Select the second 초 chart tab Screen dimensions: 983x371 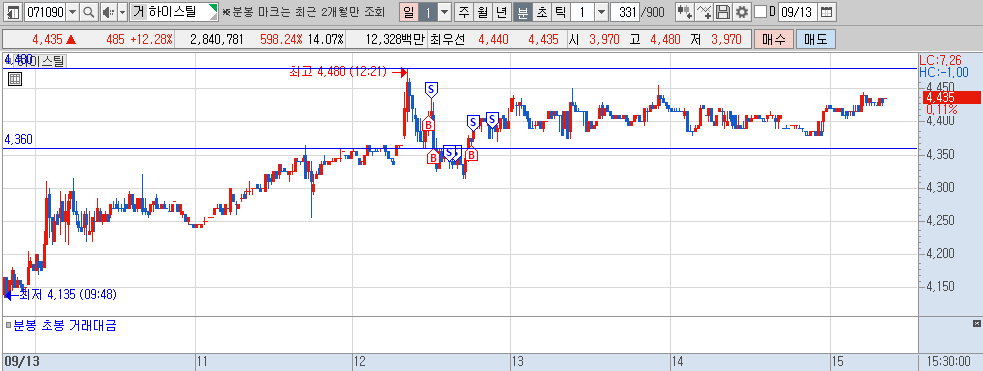[x=541, y=11]
